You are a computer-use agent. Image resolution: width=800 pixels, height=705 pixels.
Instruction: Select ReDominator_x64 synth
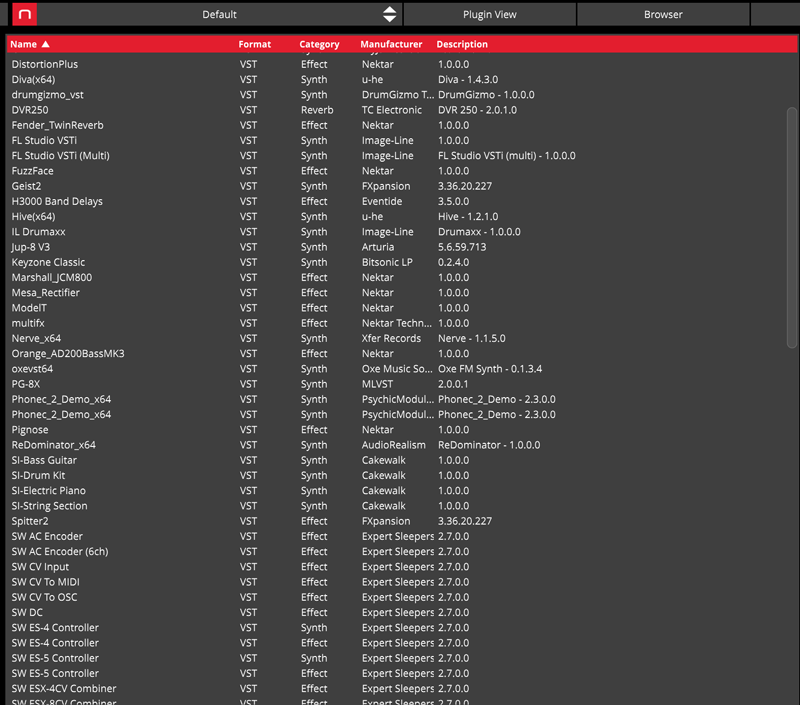(x=402, y=445)
